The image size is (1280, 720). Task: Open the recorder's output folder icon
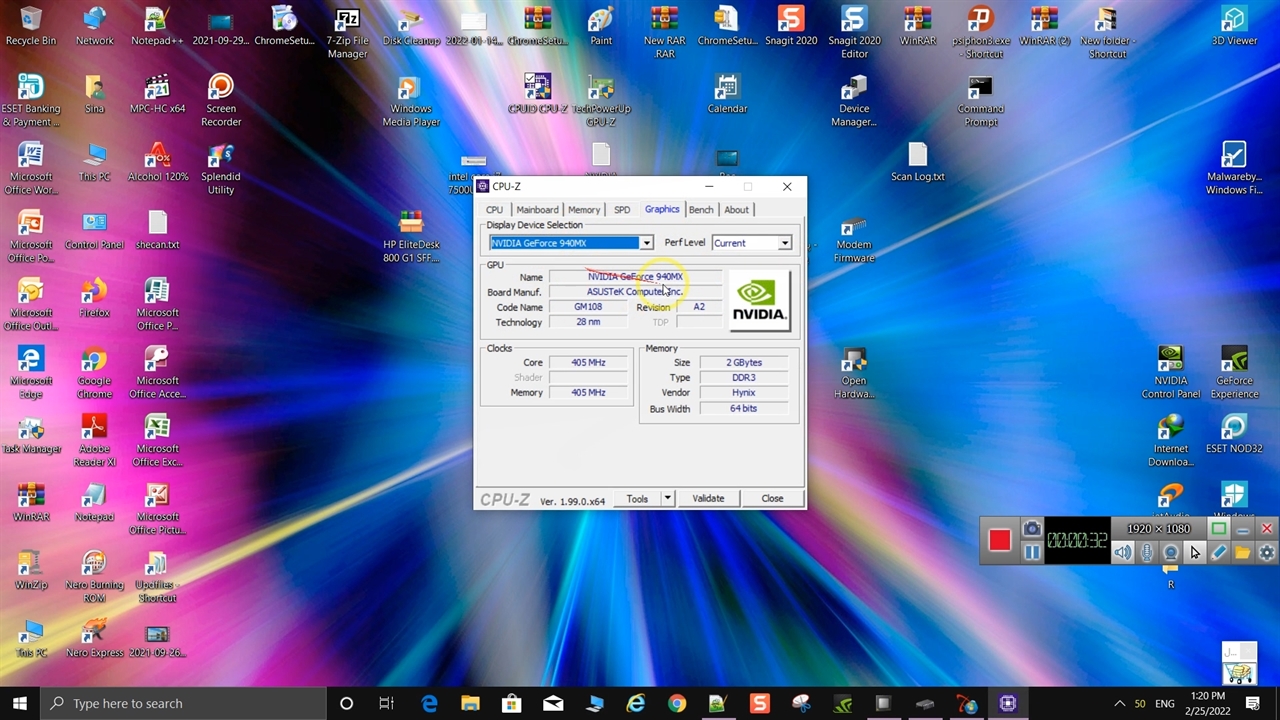coord(1242,553)
